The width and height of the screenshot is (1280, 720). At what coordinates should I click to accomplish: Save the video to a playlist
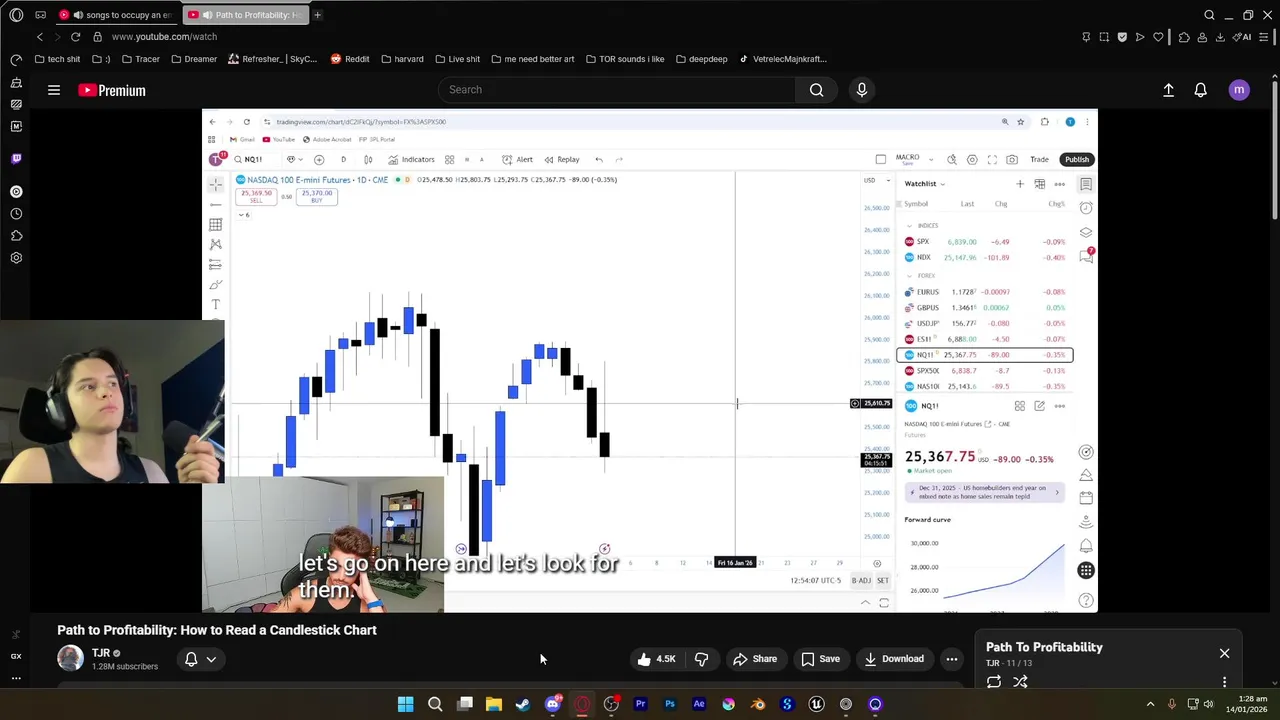coord(820,659)
